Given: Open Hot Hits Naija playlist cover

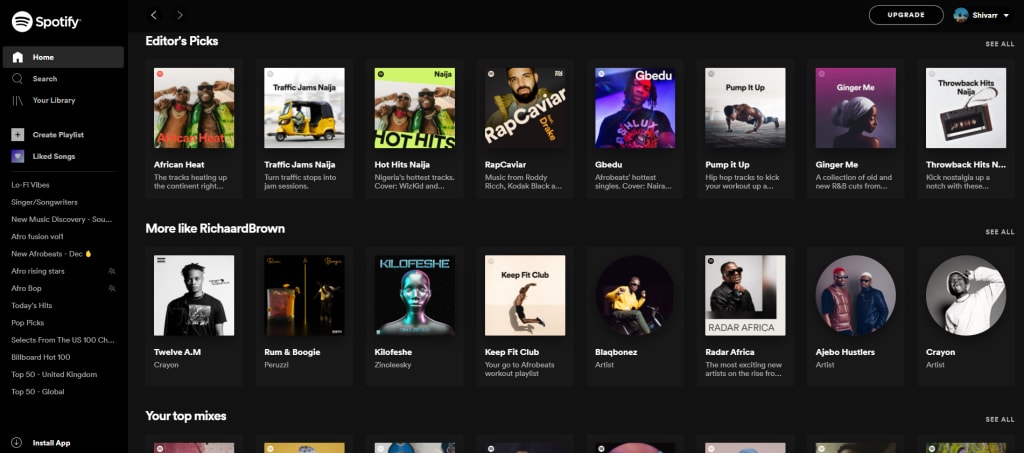Looking at the screenshot, I should point(415,108).
